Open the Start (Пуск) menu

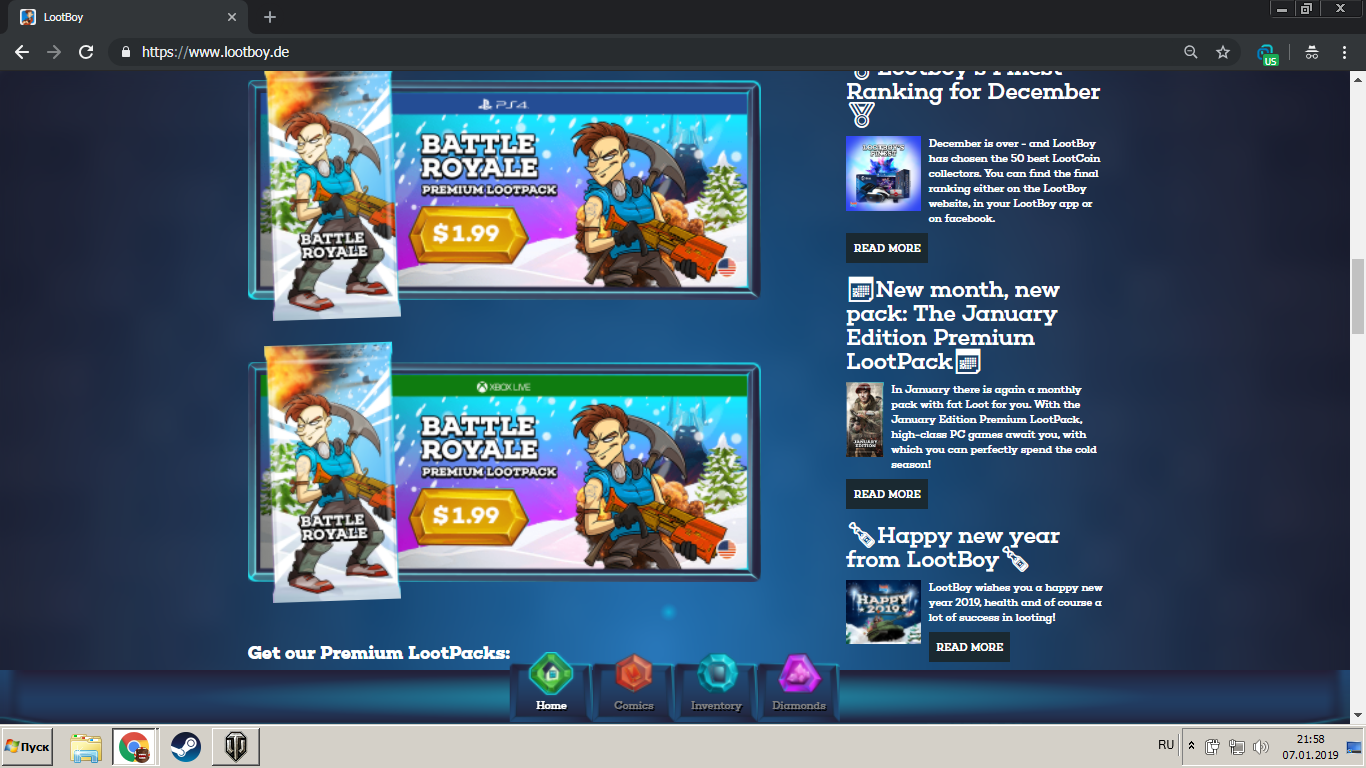[x=27, y=747]
